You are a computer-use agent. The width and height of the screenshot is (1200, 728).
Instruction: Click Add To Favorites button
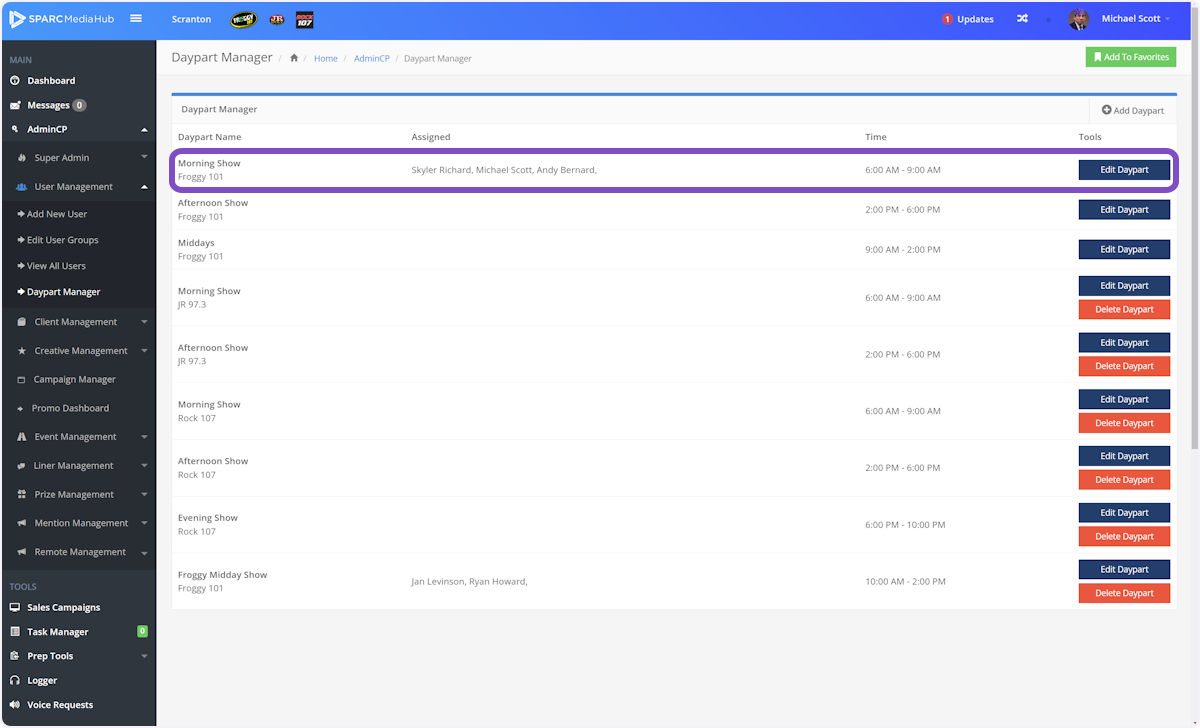1130,57
